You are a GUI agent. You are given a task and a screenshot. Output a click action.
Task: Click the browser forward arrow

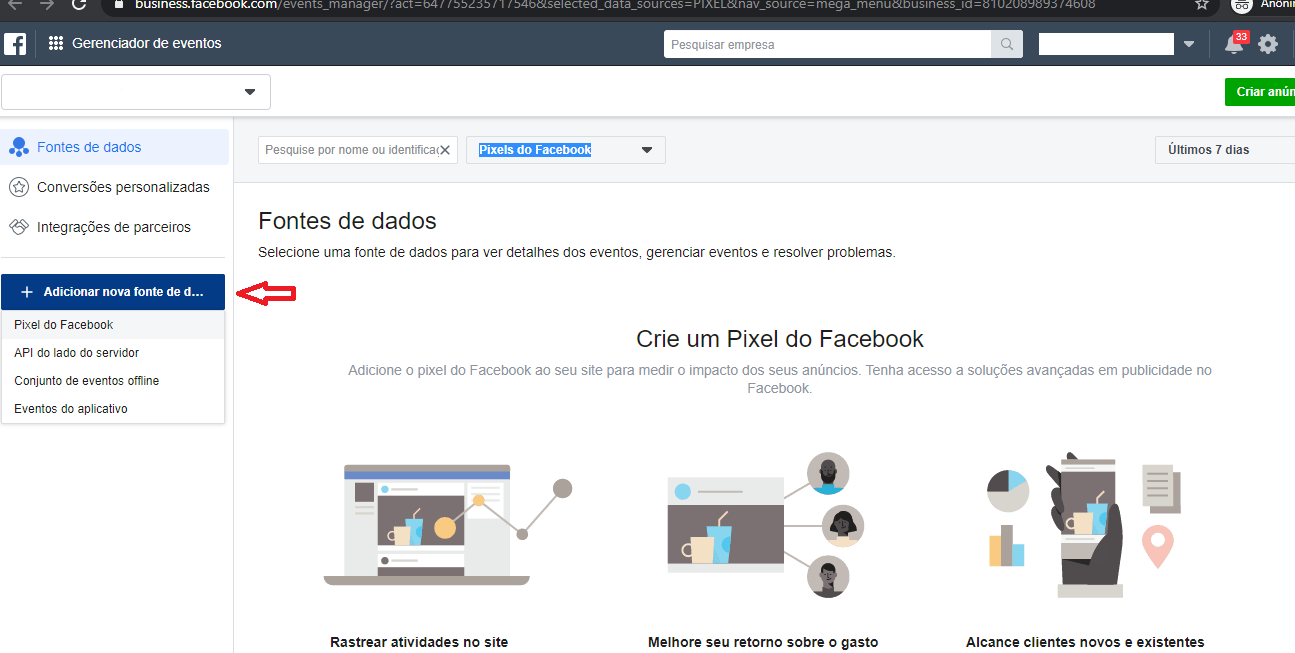point(46,5)
